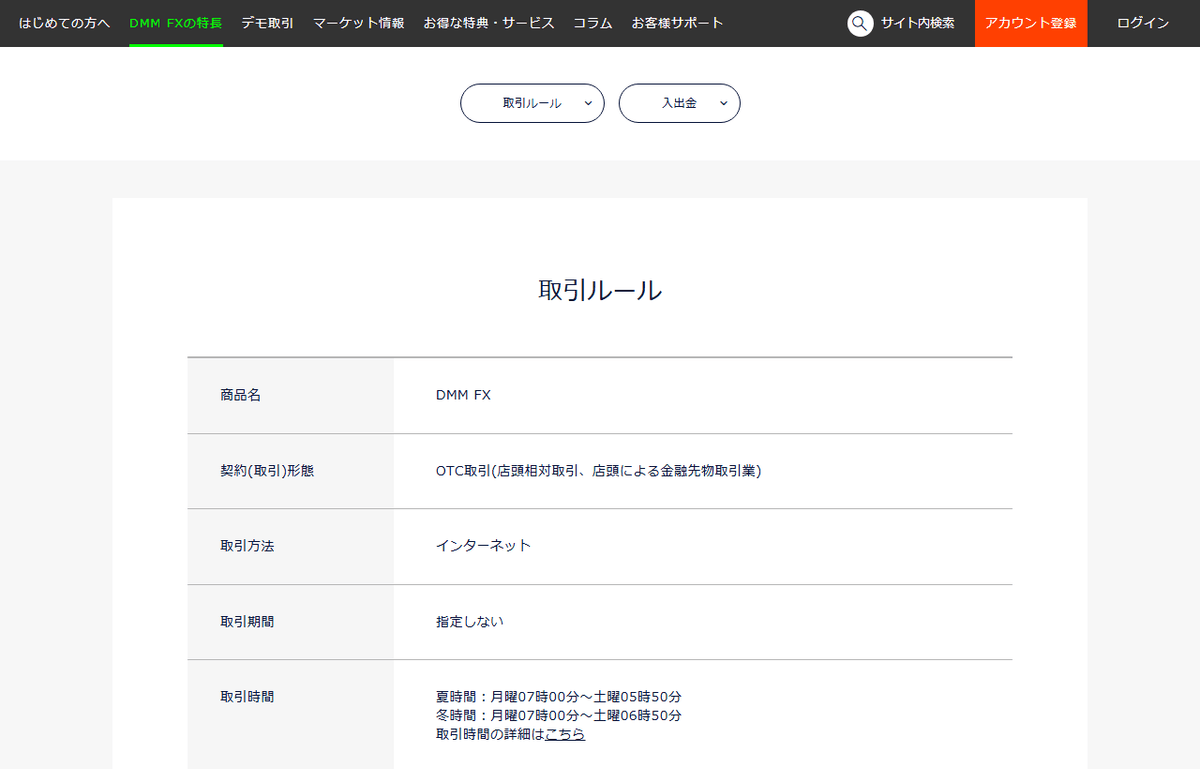1200x769 pixels.
Task: Click the chevron on 入出金 button
Action: click(723, 103)
